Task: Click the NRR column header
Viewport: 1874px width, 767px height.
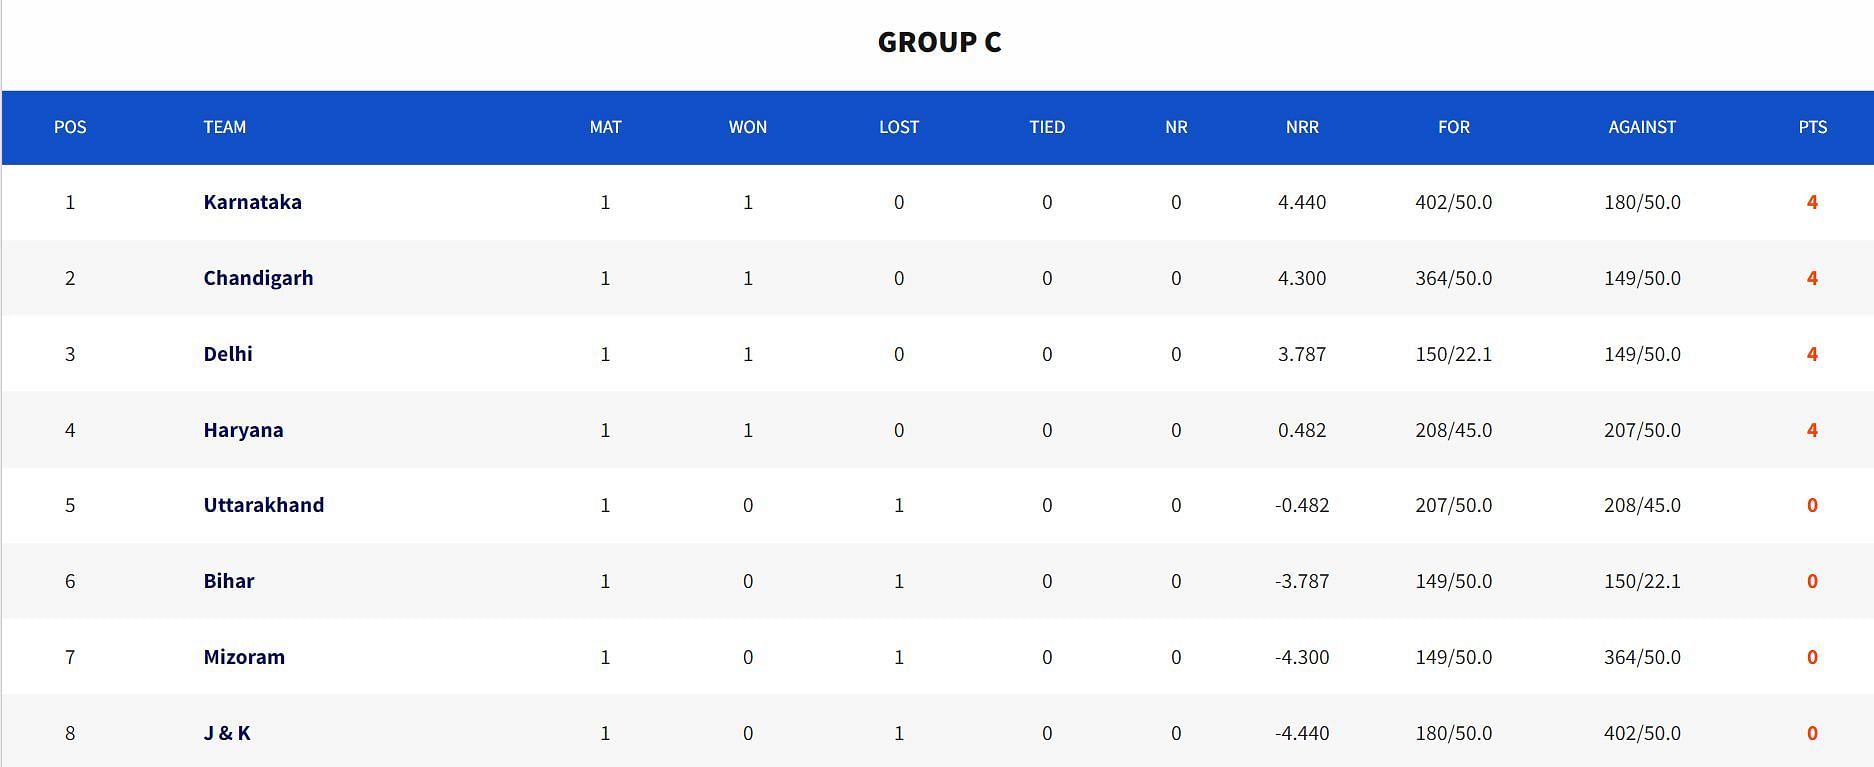Action: point(1302,127)
